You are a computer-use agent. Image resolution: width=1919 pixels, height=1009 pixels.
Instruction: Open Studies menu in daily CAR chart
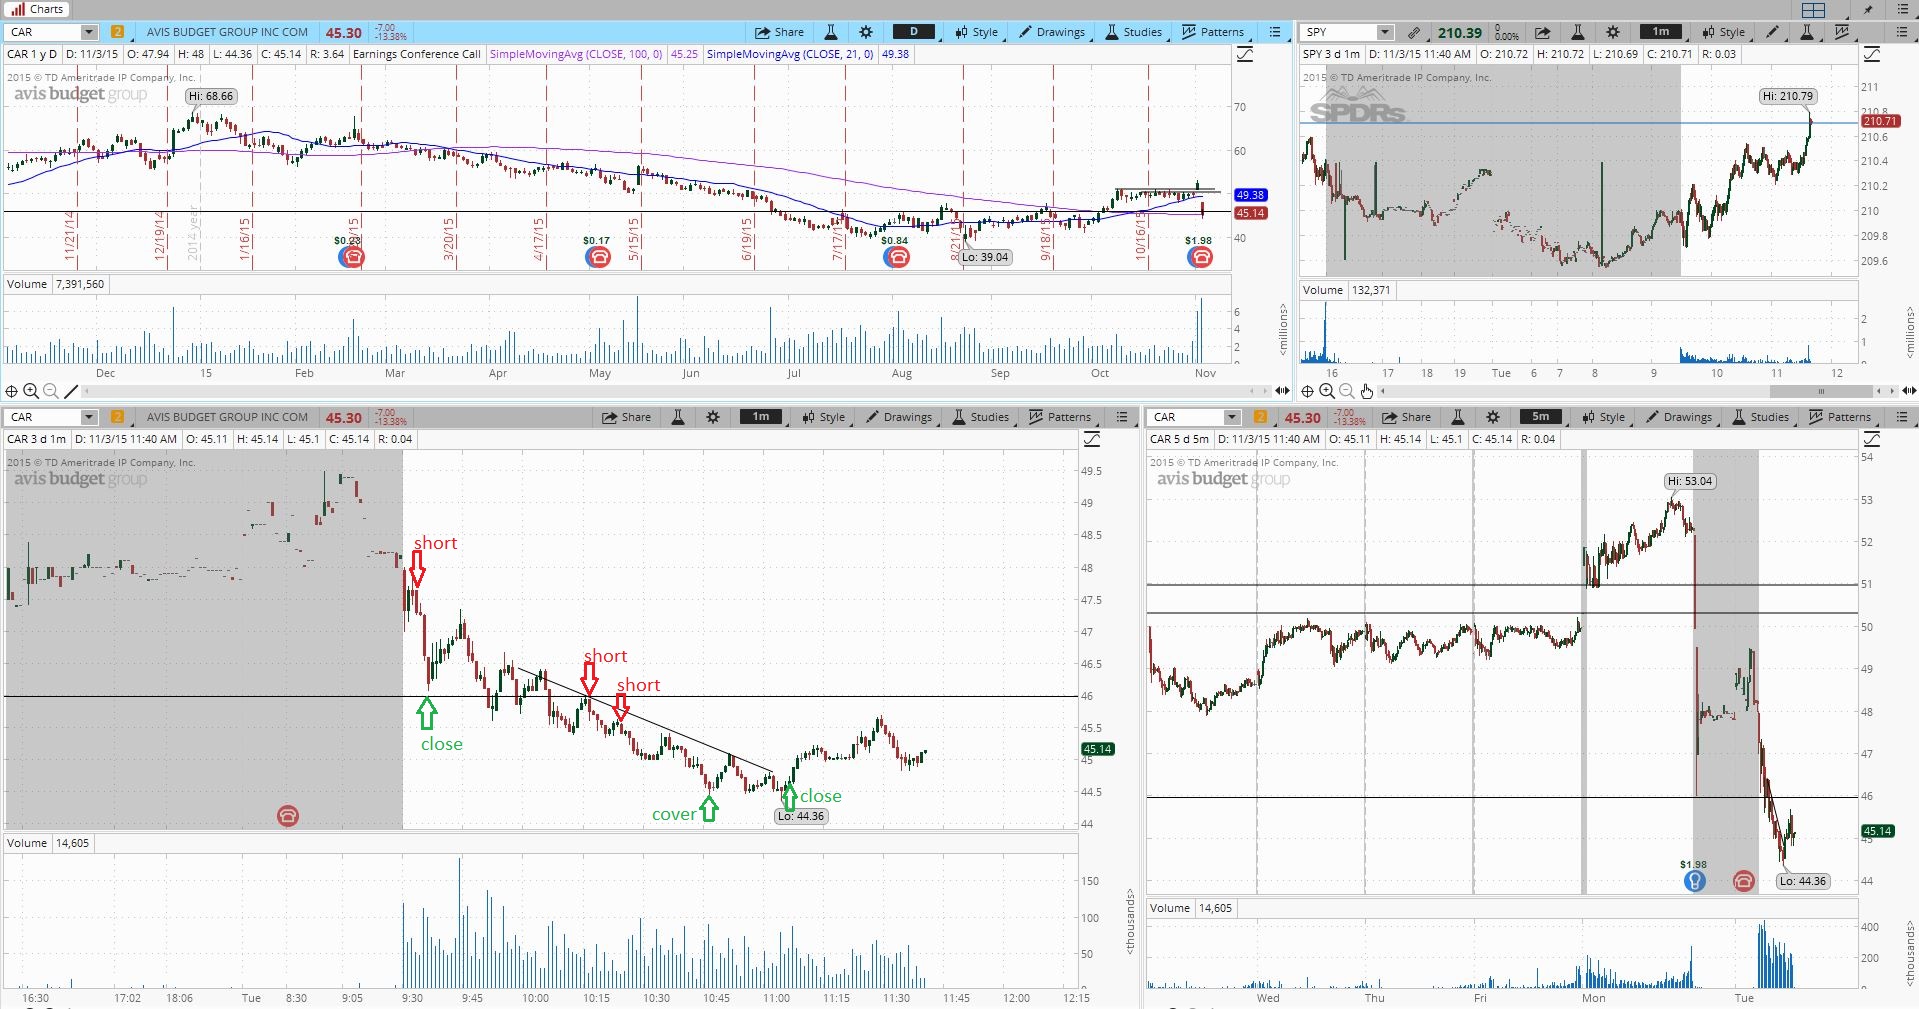(x=1134, y=32)
